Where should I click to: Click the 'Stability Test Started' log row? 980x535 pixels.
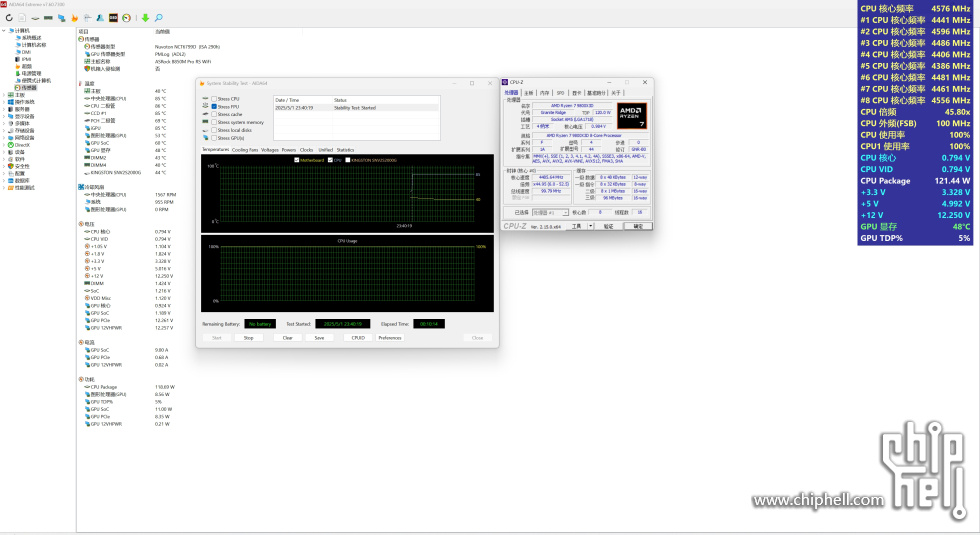pyautogui.click(x=356, y=108)
